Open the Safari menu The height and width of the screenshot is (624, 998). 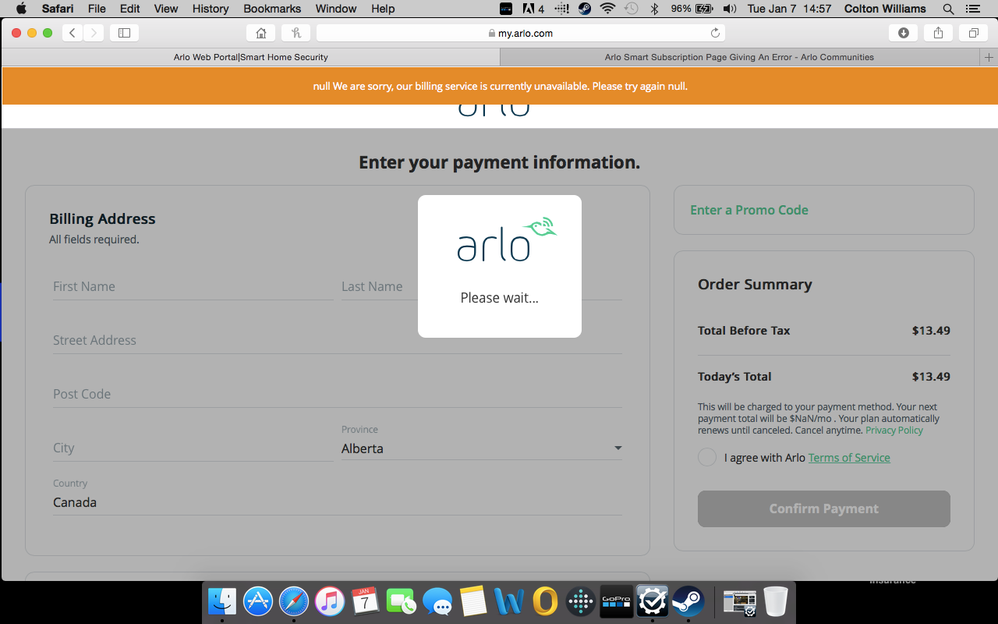(57, 9)
